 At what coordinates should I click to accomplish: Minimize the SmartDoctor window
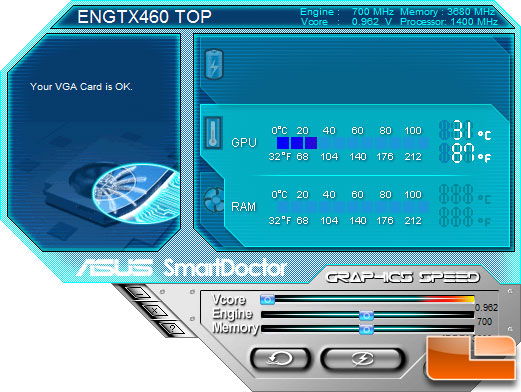pos(139,294)
